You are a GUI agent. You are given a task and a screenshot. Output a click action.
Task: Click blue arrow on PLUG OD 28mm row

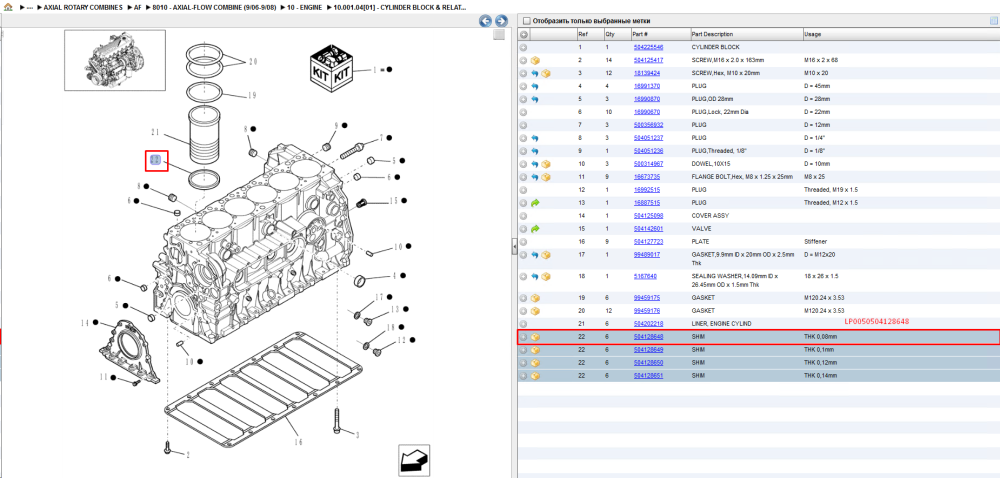(x=535, y=99)
